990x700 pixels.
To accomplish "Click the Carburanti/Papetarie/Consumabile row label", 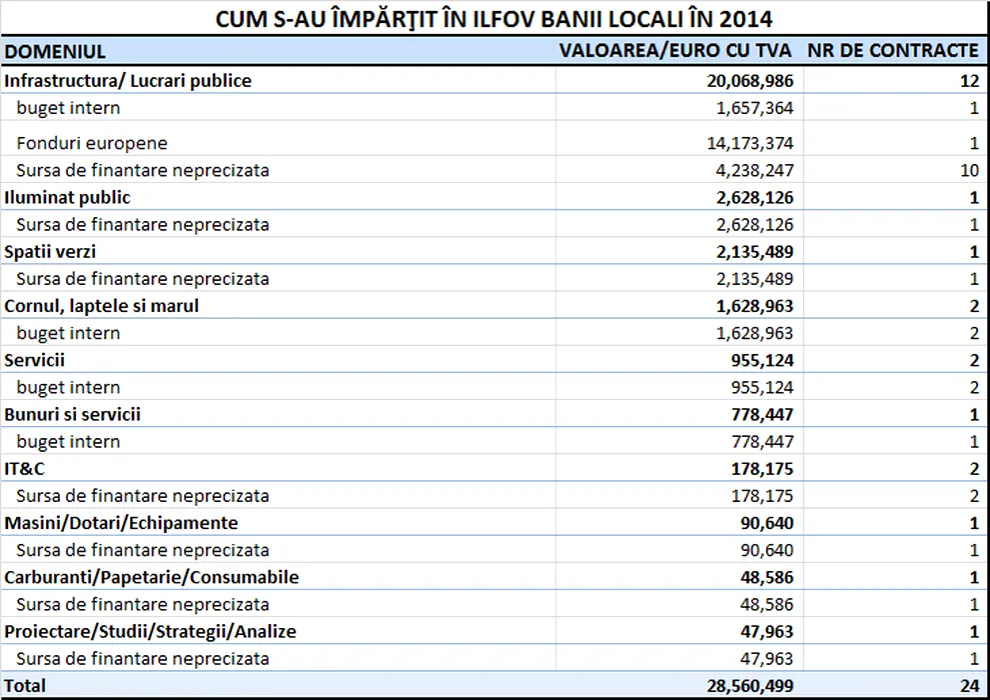I will 152,577.
